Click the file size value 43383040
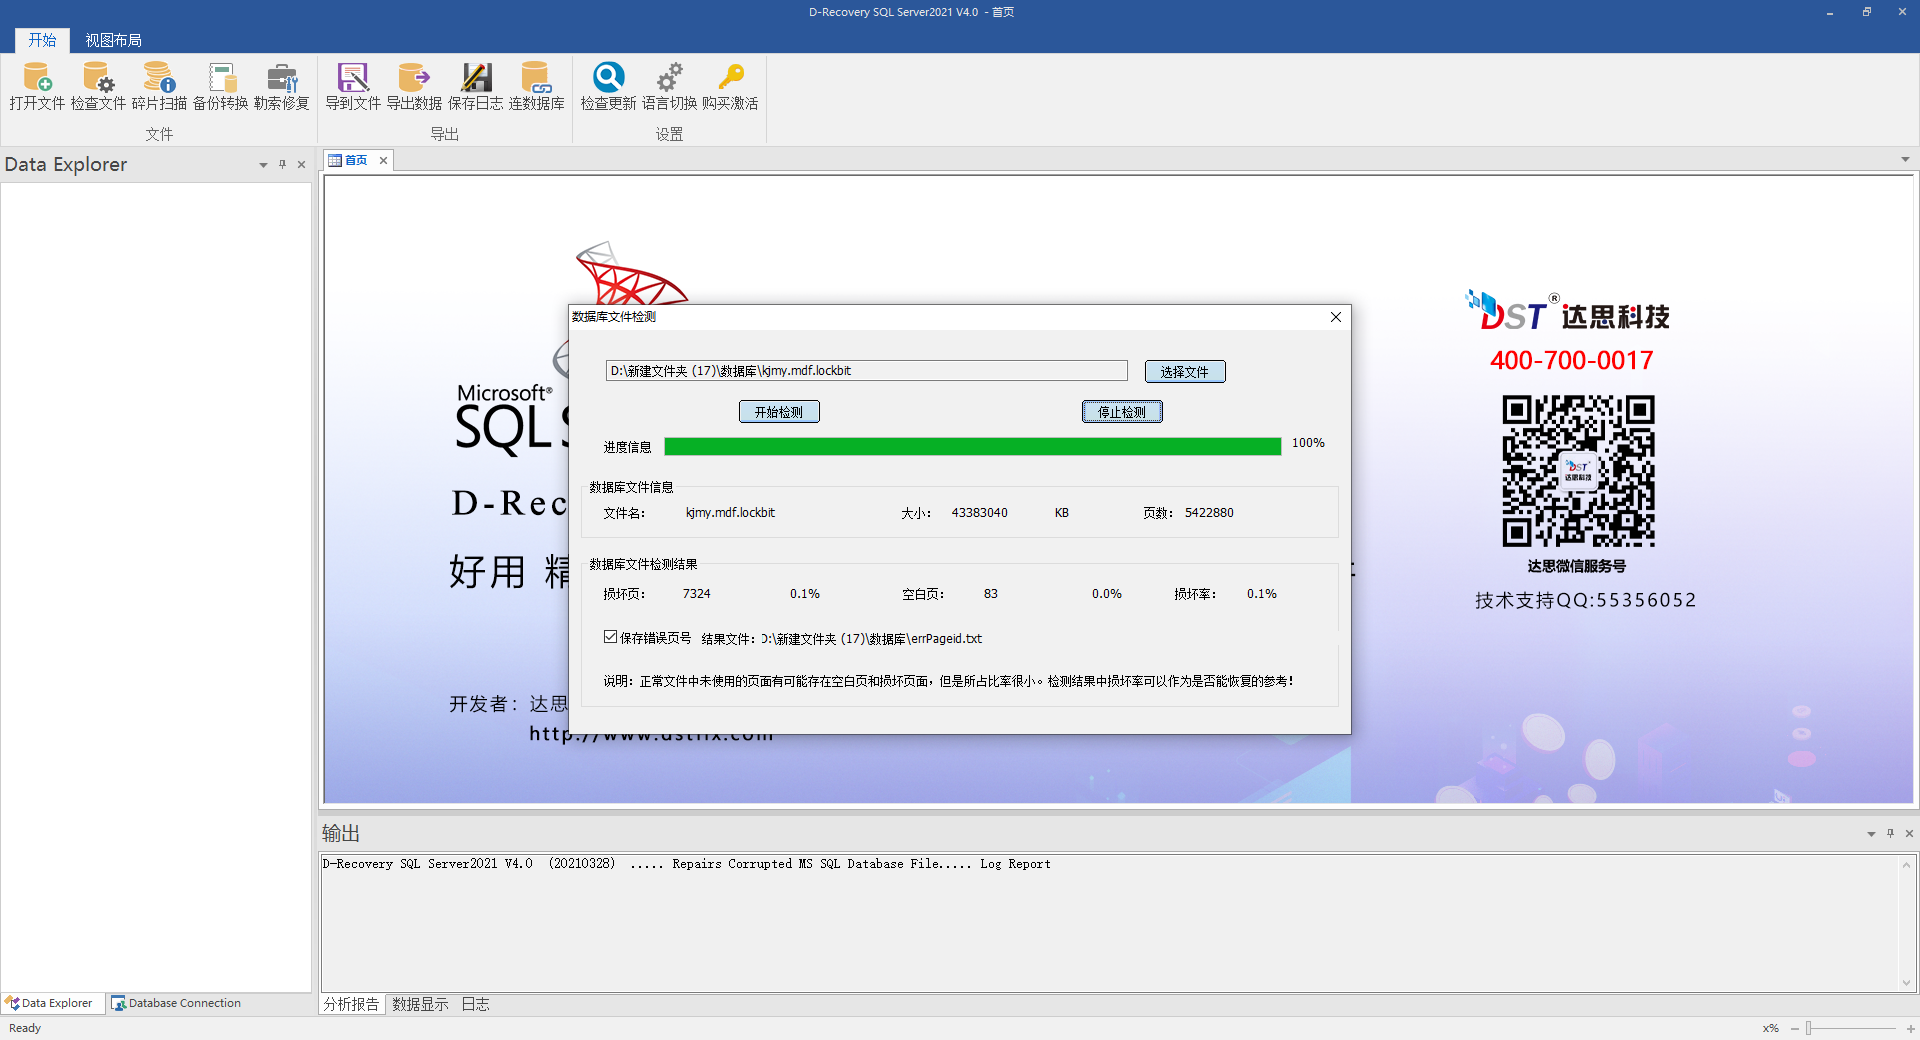1920x1040 pixels. point(980,513)
